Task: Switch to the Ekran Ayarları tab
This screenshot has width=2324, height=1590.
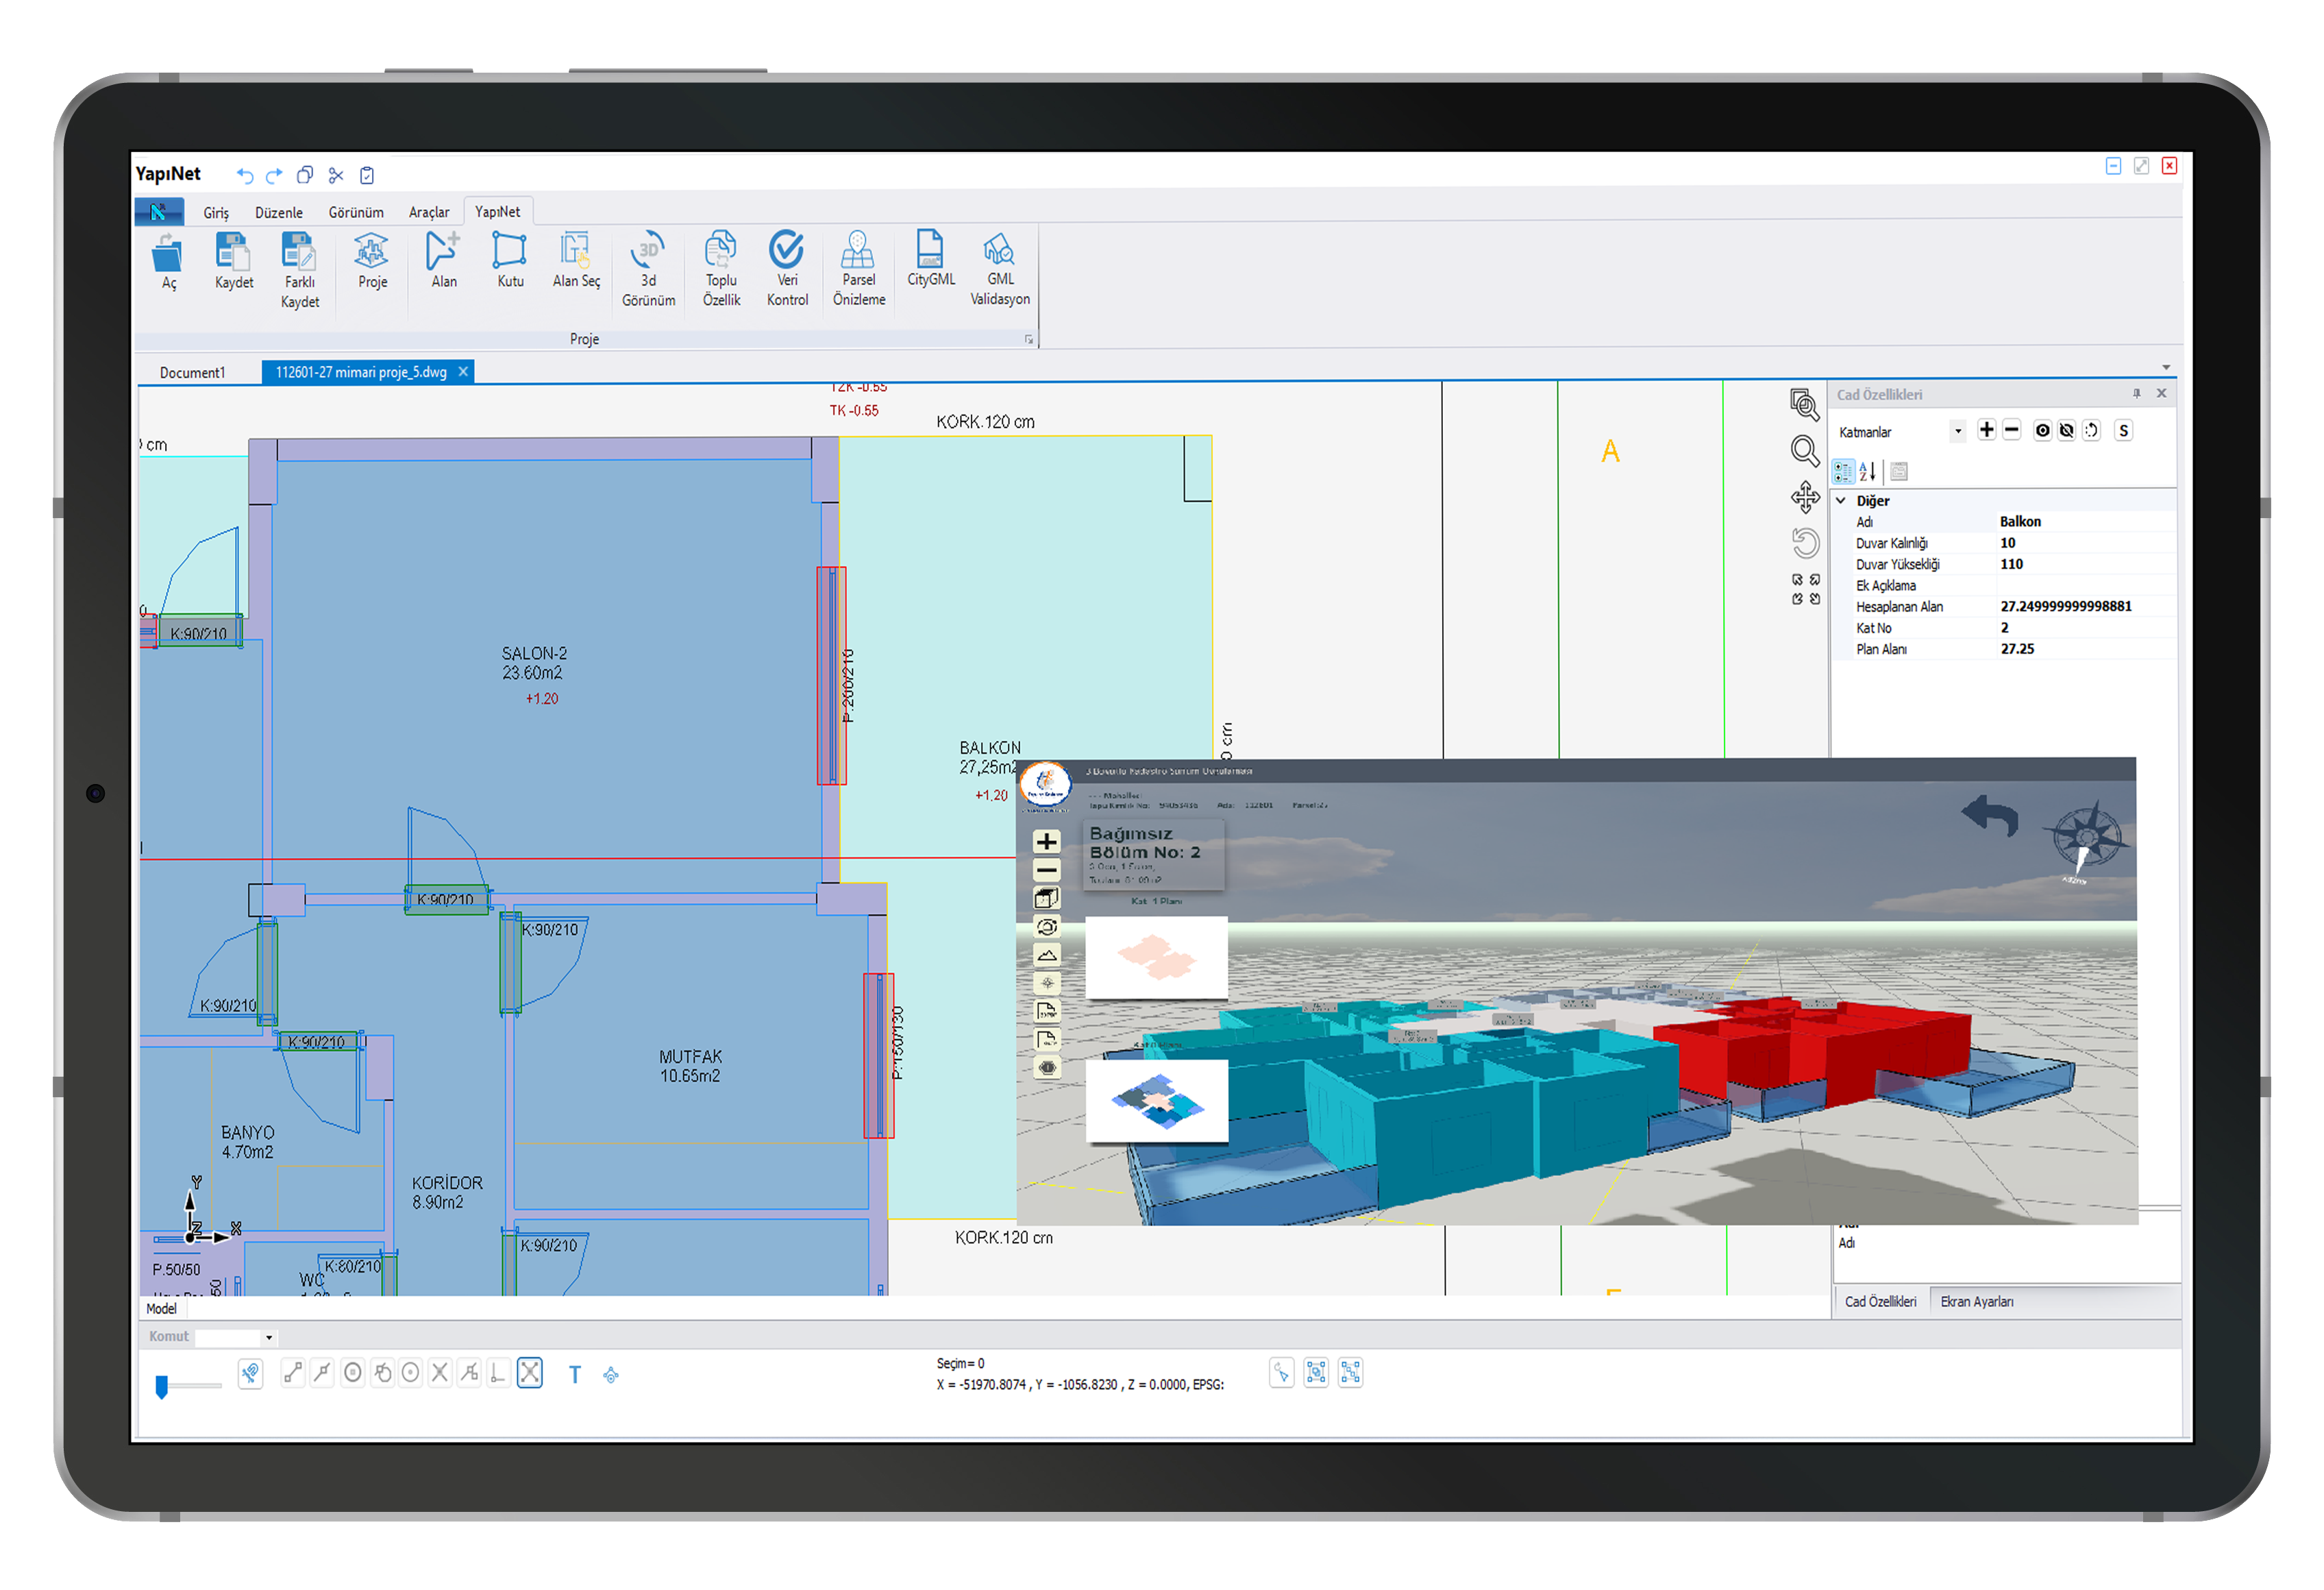Action: (x=1976, y=1302)
